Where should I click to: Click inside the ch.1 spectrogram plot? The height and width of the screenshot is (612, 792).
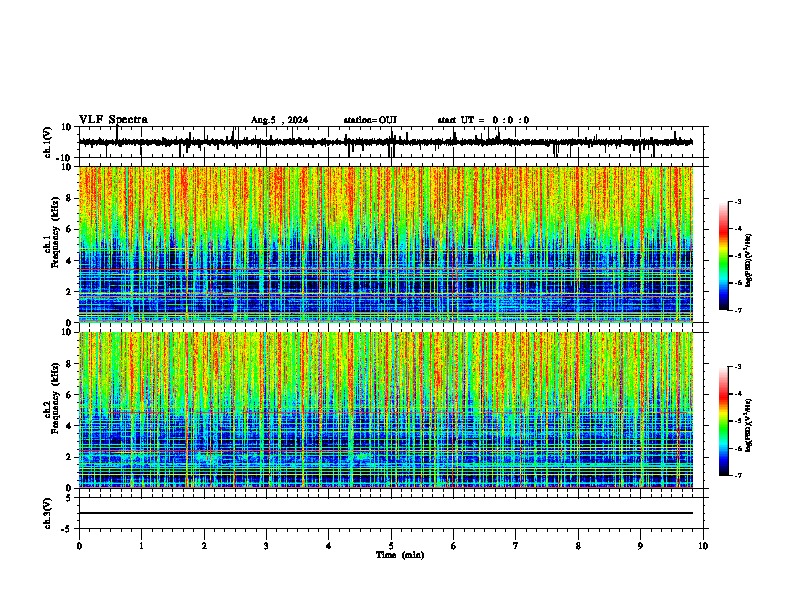tap(385, 244)
